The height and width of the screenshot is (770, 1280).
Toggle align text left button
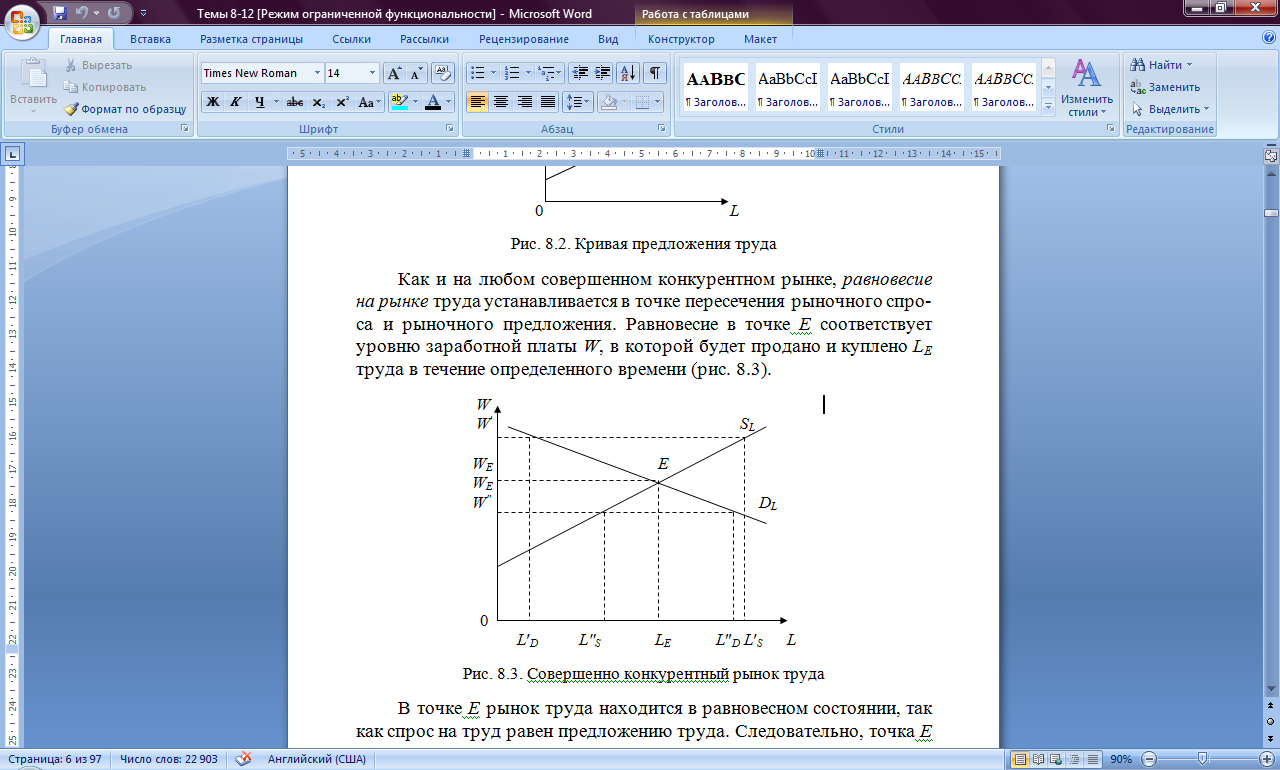pyautogui.click(x=478, y=102)
